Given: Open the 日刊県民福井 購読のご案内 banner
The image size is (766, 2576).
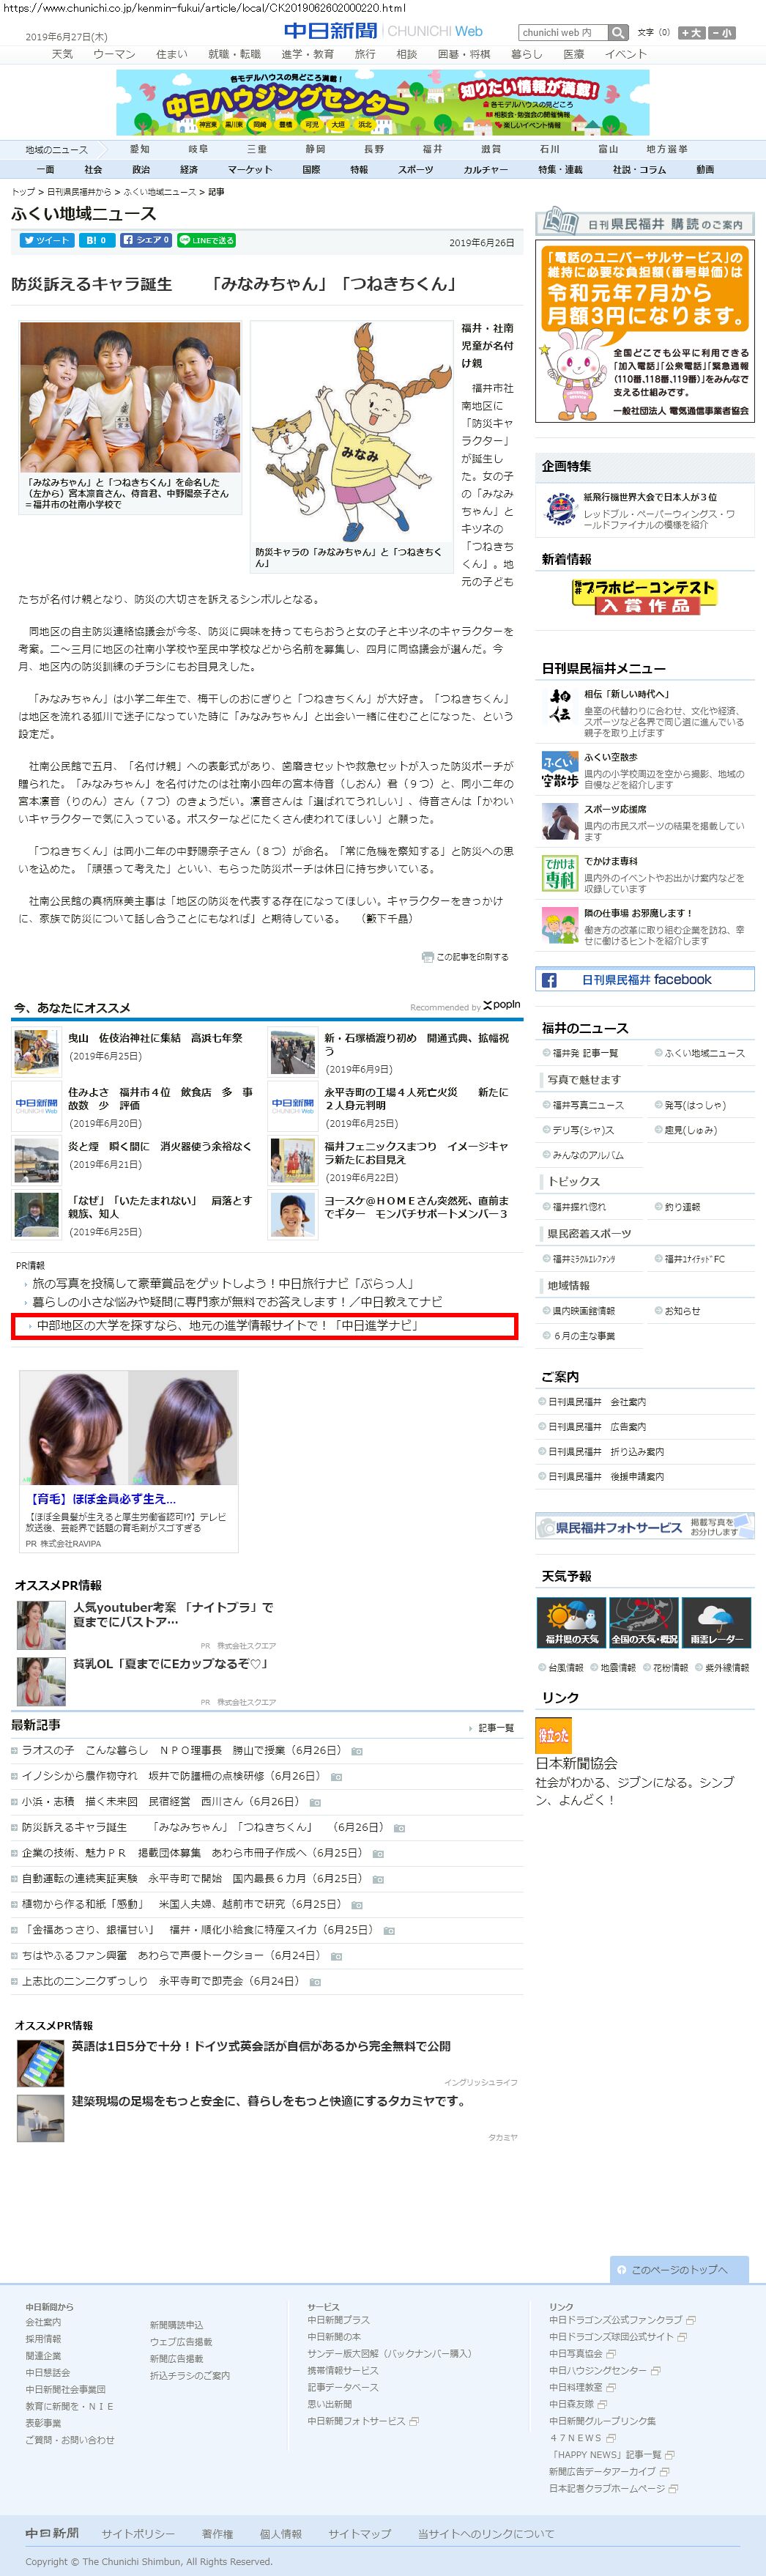Looking at the screenshot, I should (645, 222).
